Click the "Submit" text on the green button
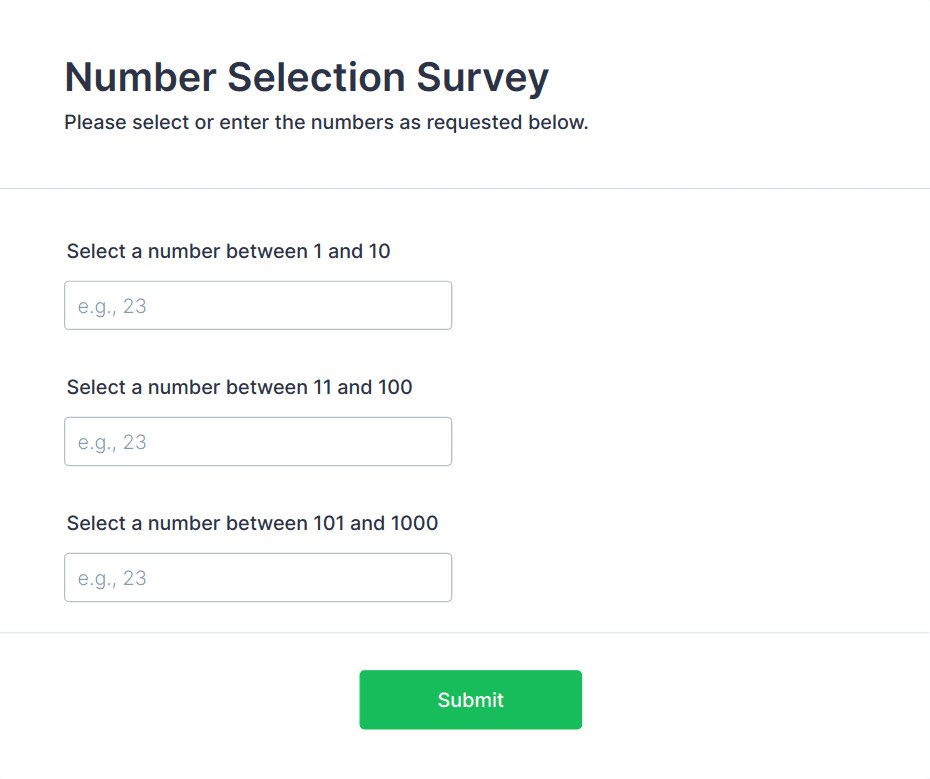 pyautogui.click(x=470, y=700)
